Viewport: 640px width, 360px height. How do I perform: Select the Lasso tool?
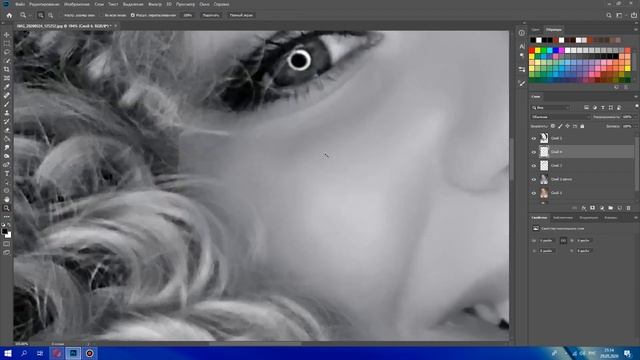7,52
